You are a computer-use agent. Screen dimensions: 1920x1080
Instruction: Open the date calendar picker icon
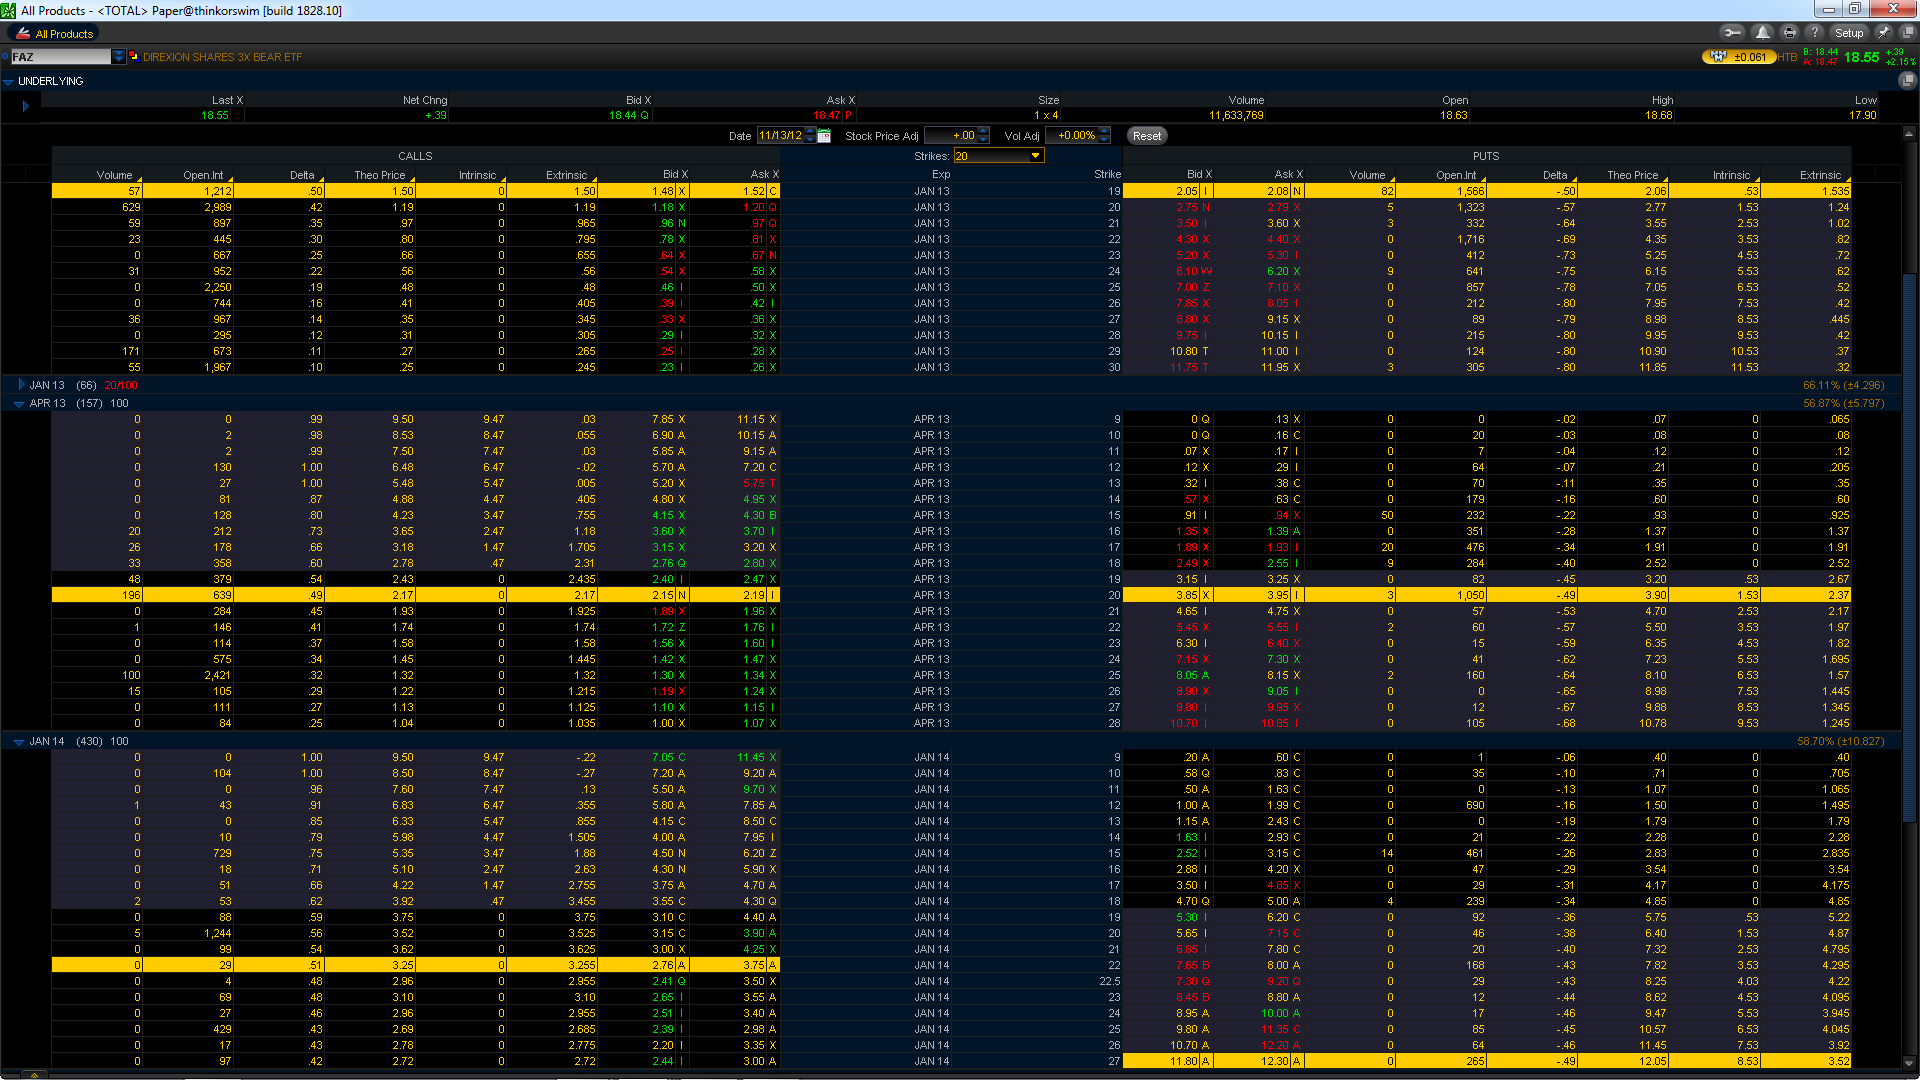tap(824, 136)
